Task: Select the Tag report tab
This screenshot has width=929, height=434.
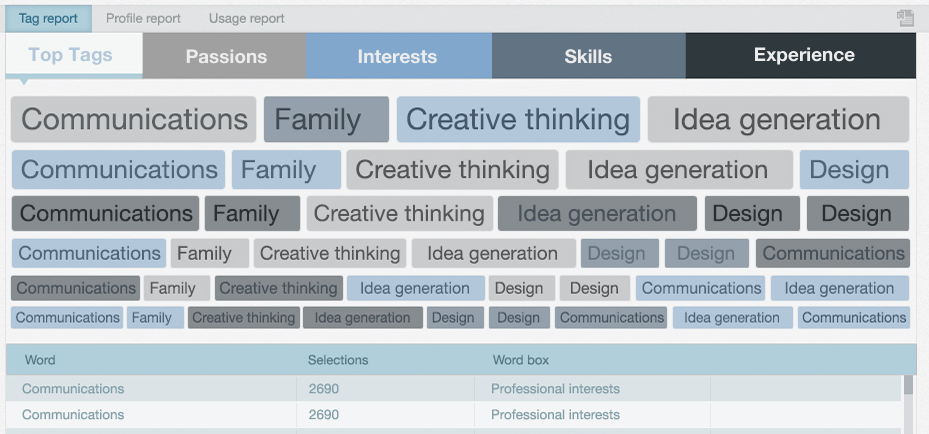Action: [49, 18]
